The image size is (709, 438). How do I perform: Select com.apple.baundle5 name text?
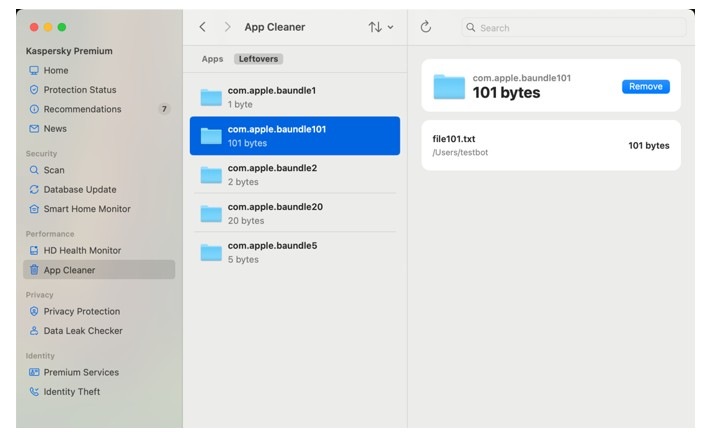(272, 246)
